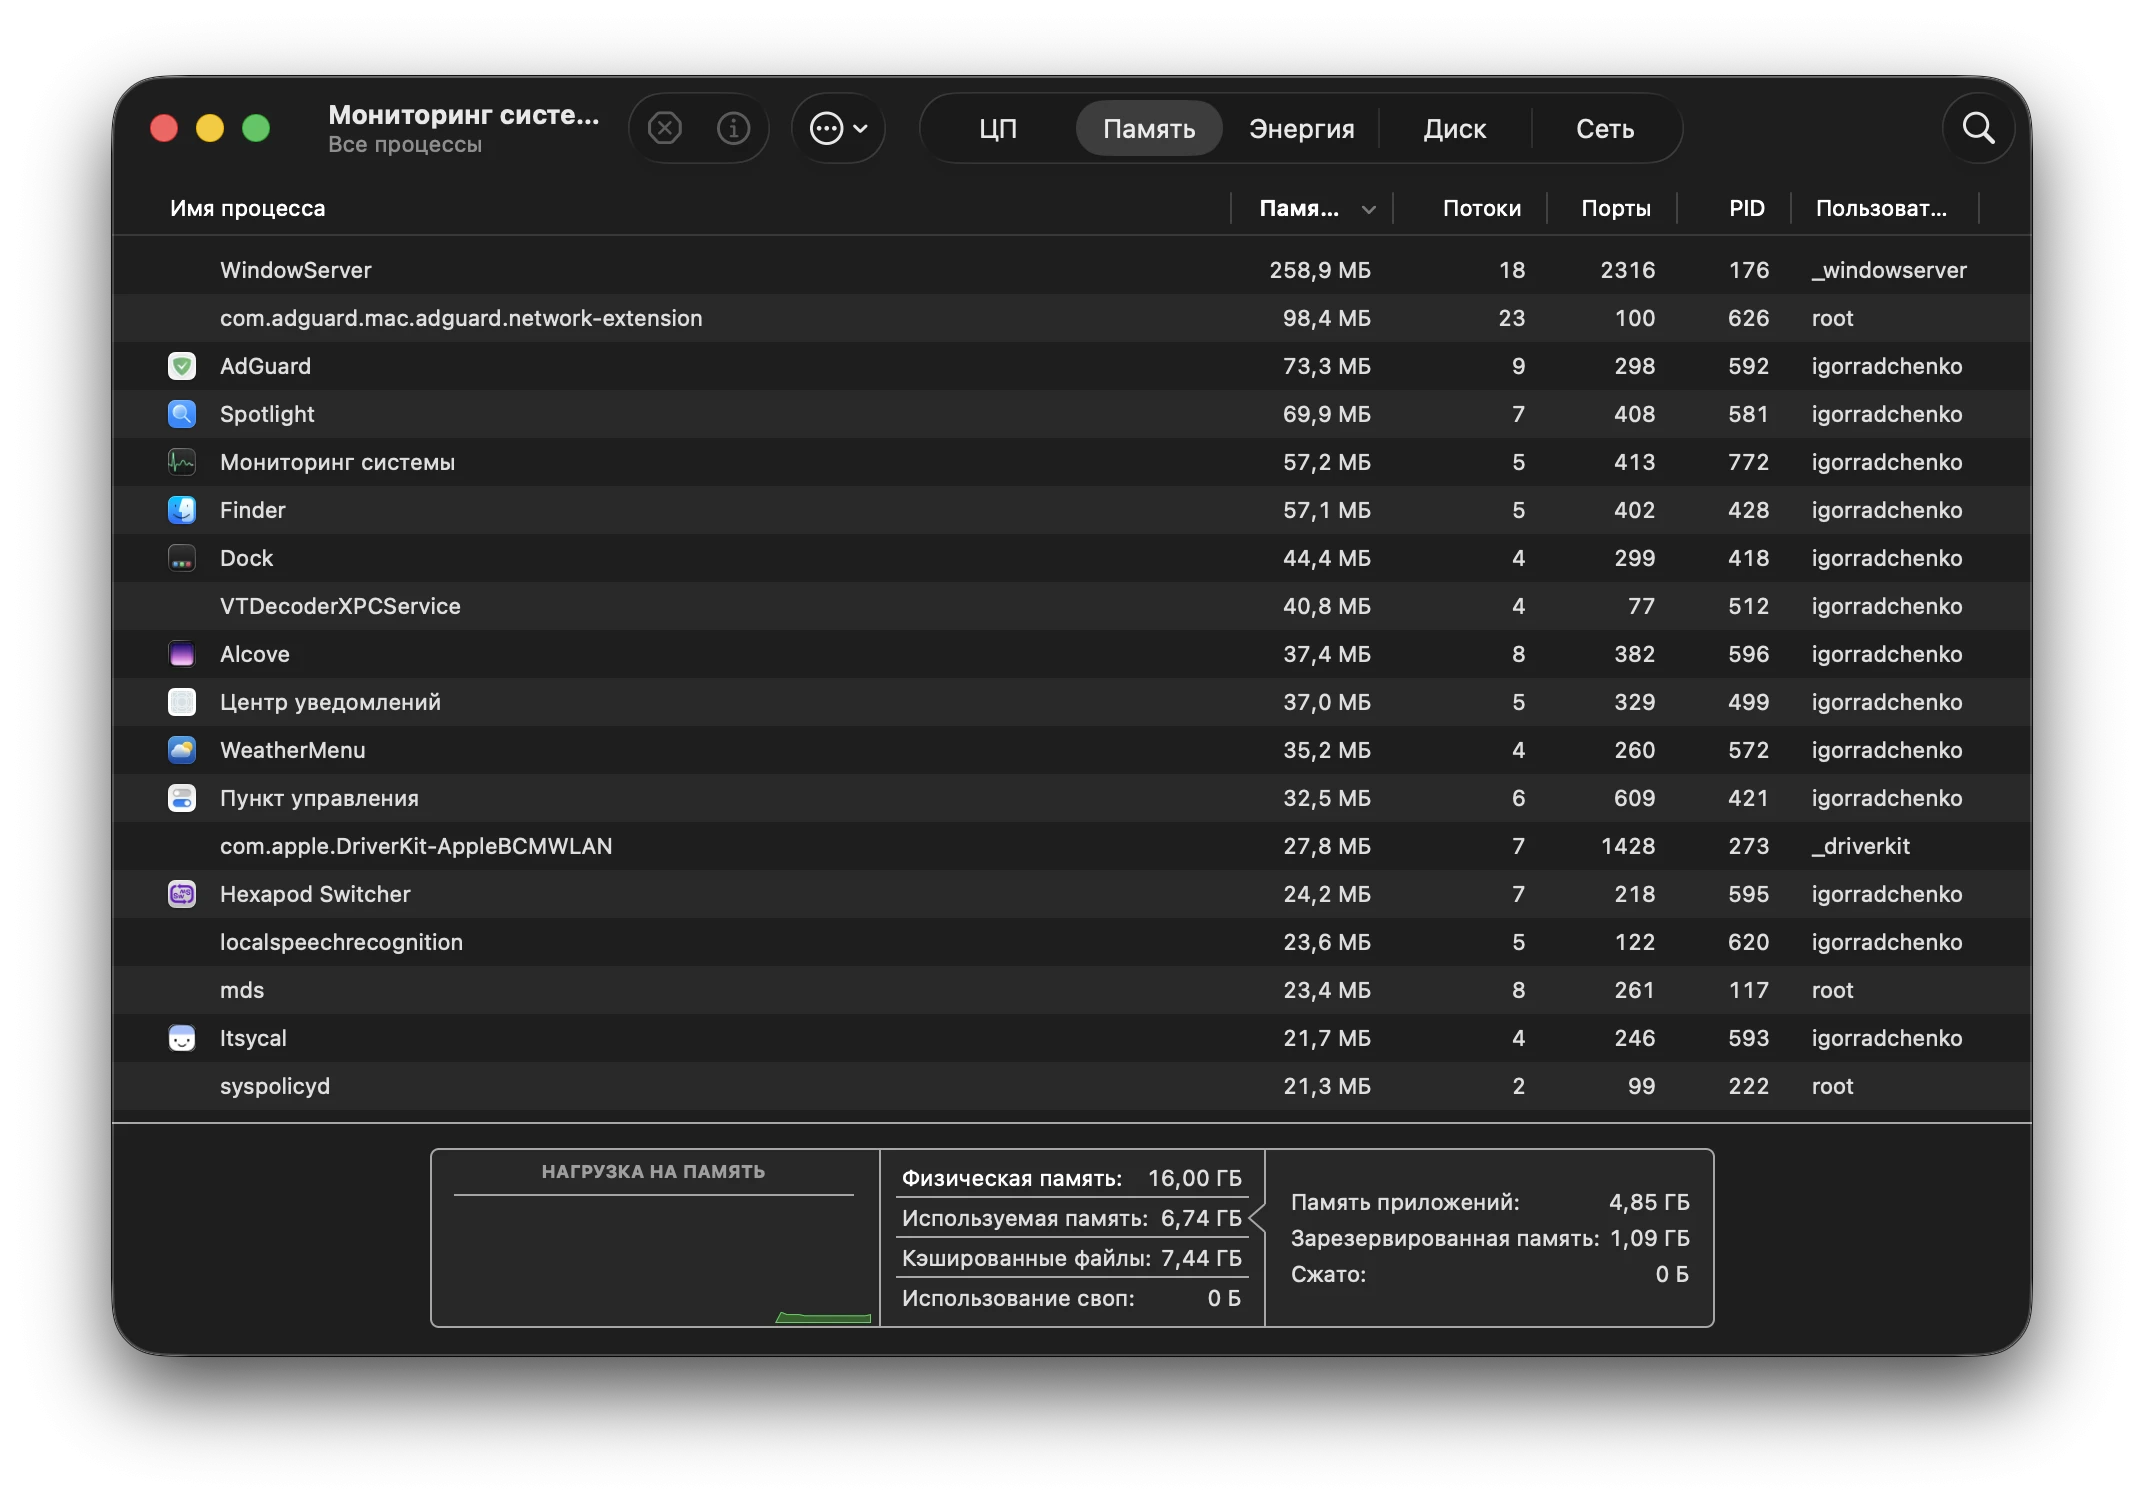Image resolution: width=2144 pixels, height=1504 pixels.
Task: Sort by the PID column header
Action: (x=1746, y=208)
